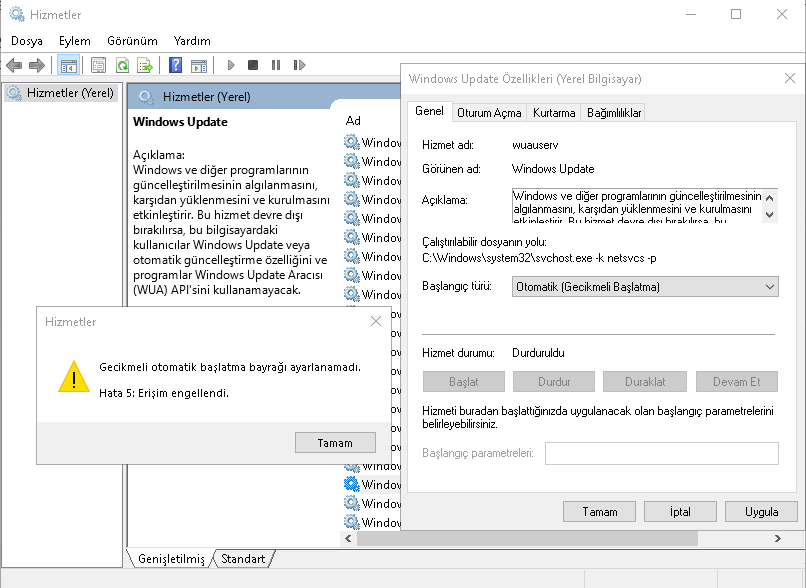Switch to the Kurtarma tab
Screen dimensions: 806x588
(554, 113)
